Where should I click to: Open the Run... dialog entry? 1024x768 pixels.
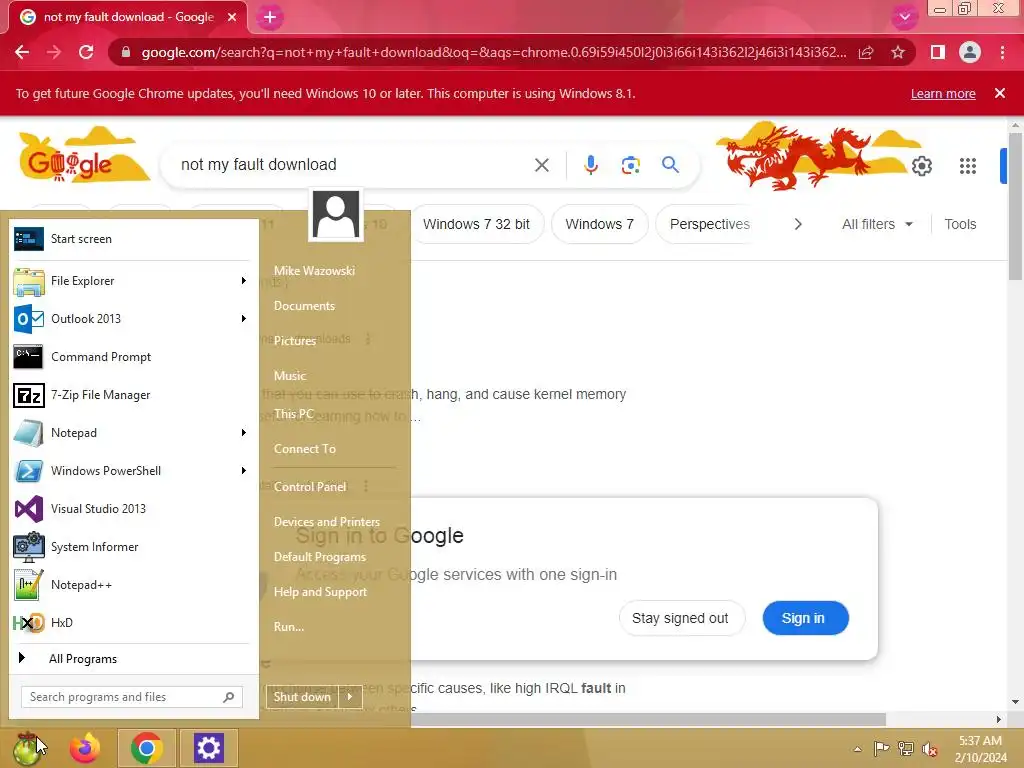pyautogui.click(x=289, y=627)
